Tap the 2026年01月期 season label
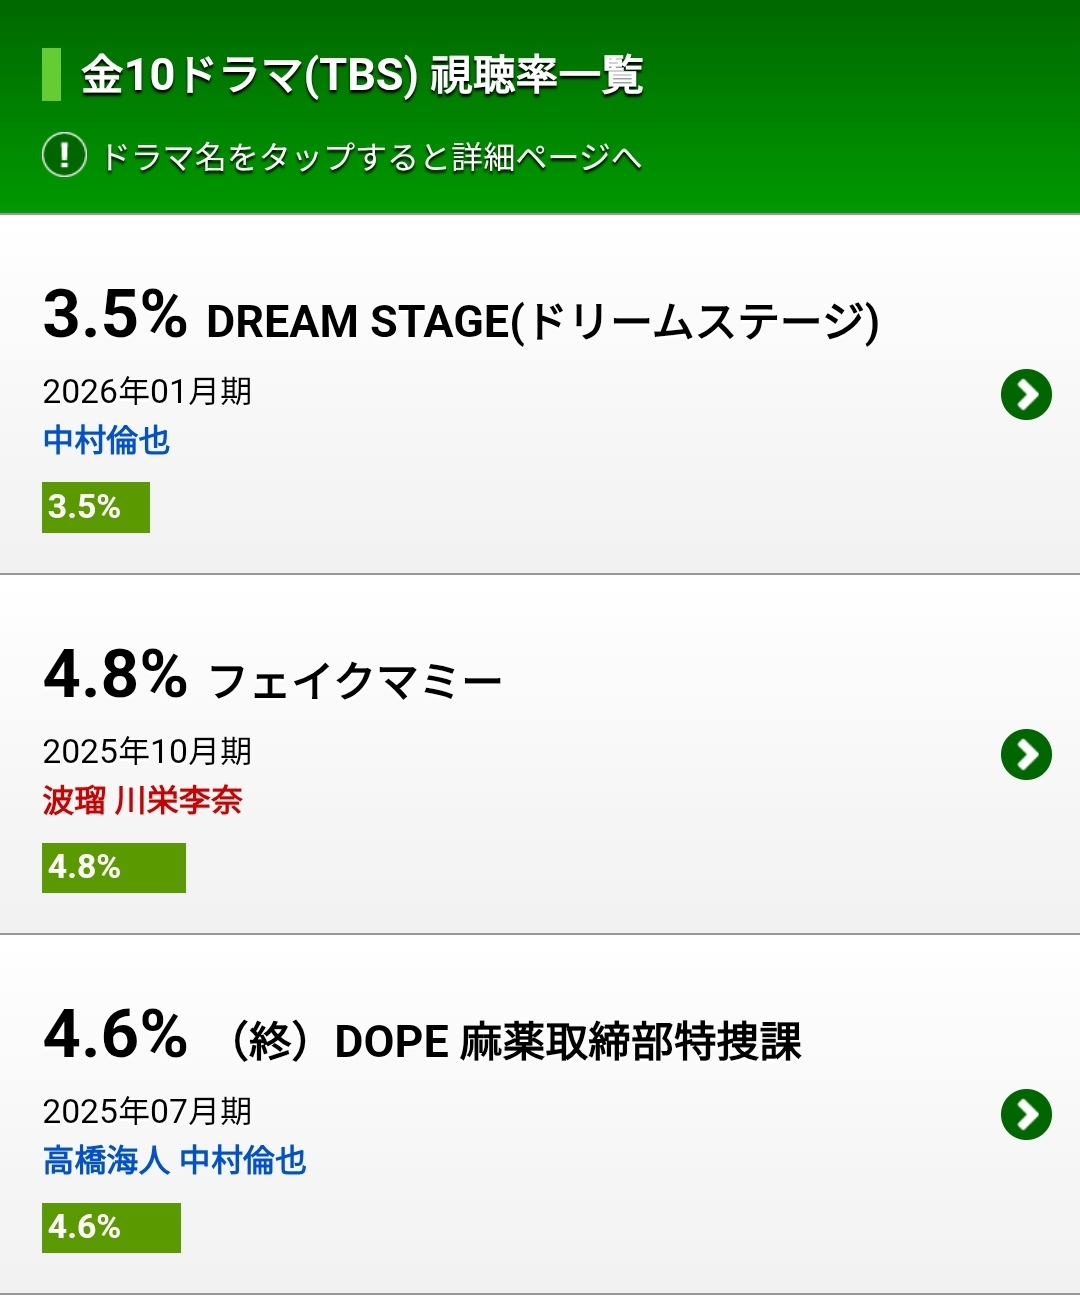 pyautogui.click(x=147, y=391)
